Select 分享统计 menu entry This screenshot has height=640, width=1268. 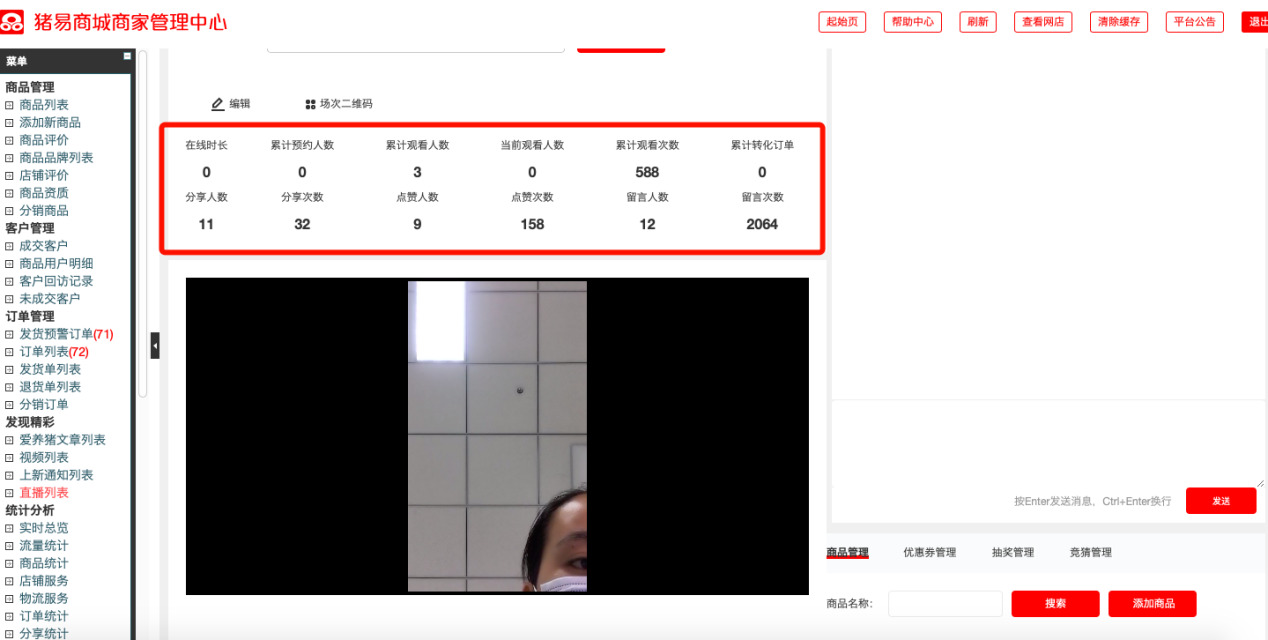click(x=44, y=634)
